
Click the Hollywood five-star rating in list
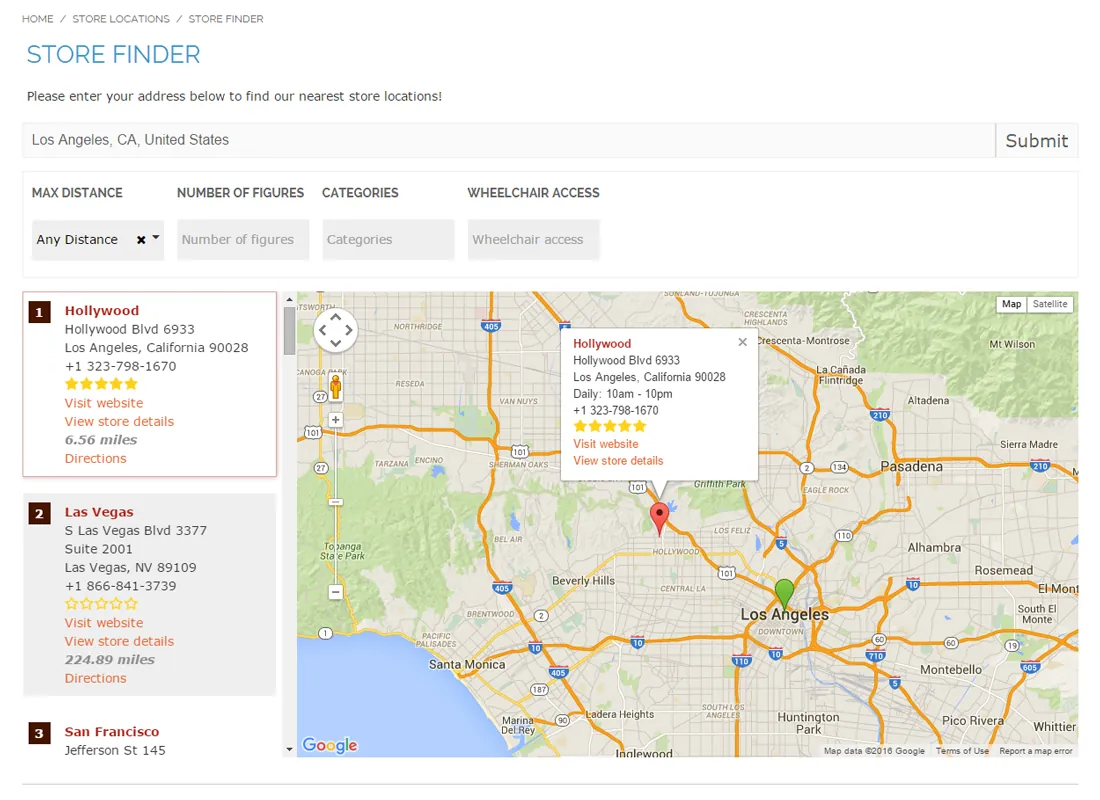click(x=101, y=384)
